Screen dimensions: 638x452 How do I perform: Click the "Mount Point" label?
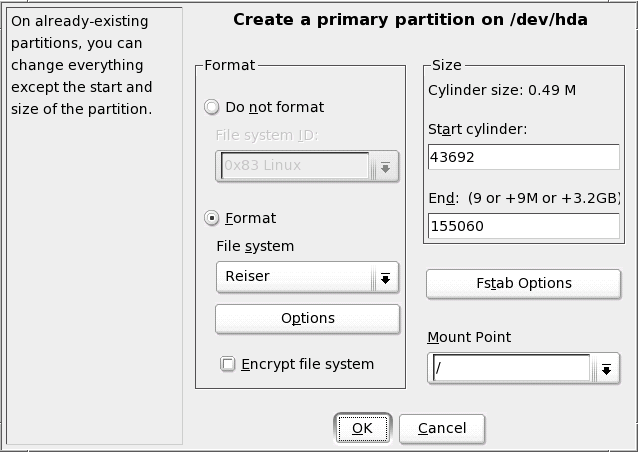pos(468,337)
